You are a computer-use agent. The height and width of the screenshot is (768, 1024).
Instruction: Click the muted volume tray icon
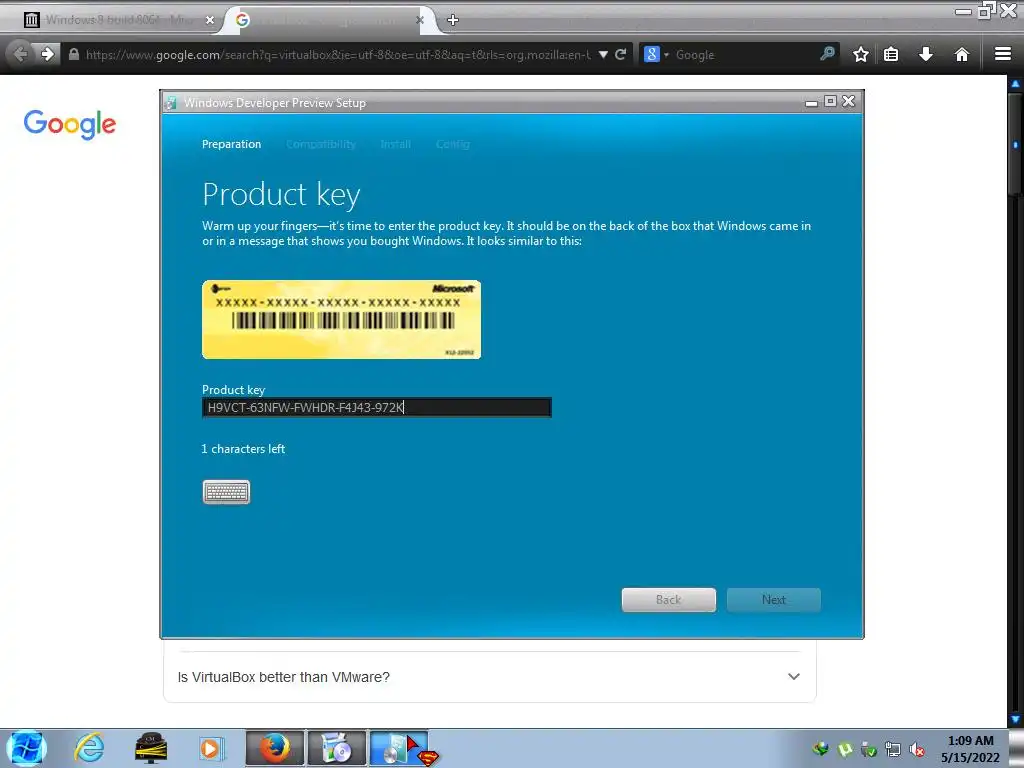[917, 749]
